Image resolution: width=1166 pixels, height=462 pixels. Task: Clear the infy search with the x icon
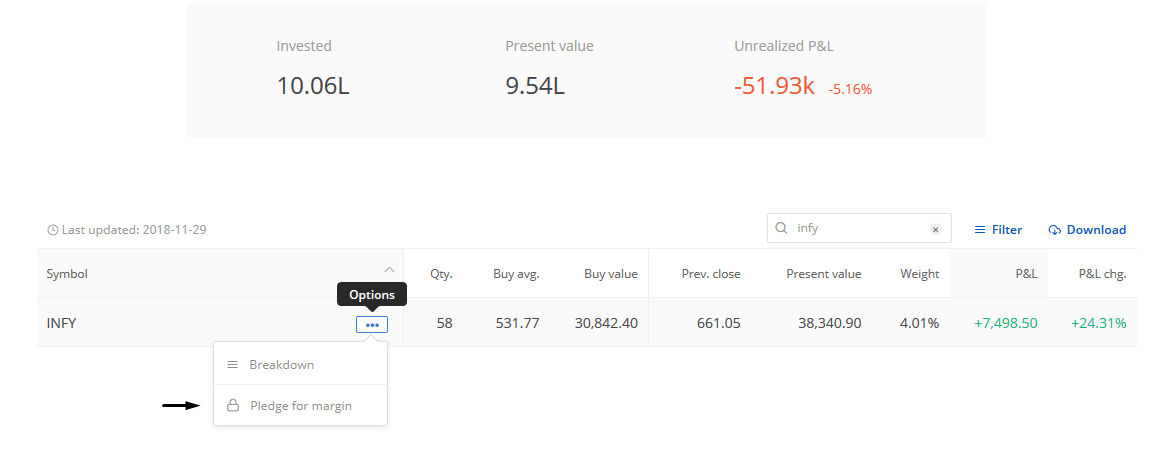click(935, 229)
